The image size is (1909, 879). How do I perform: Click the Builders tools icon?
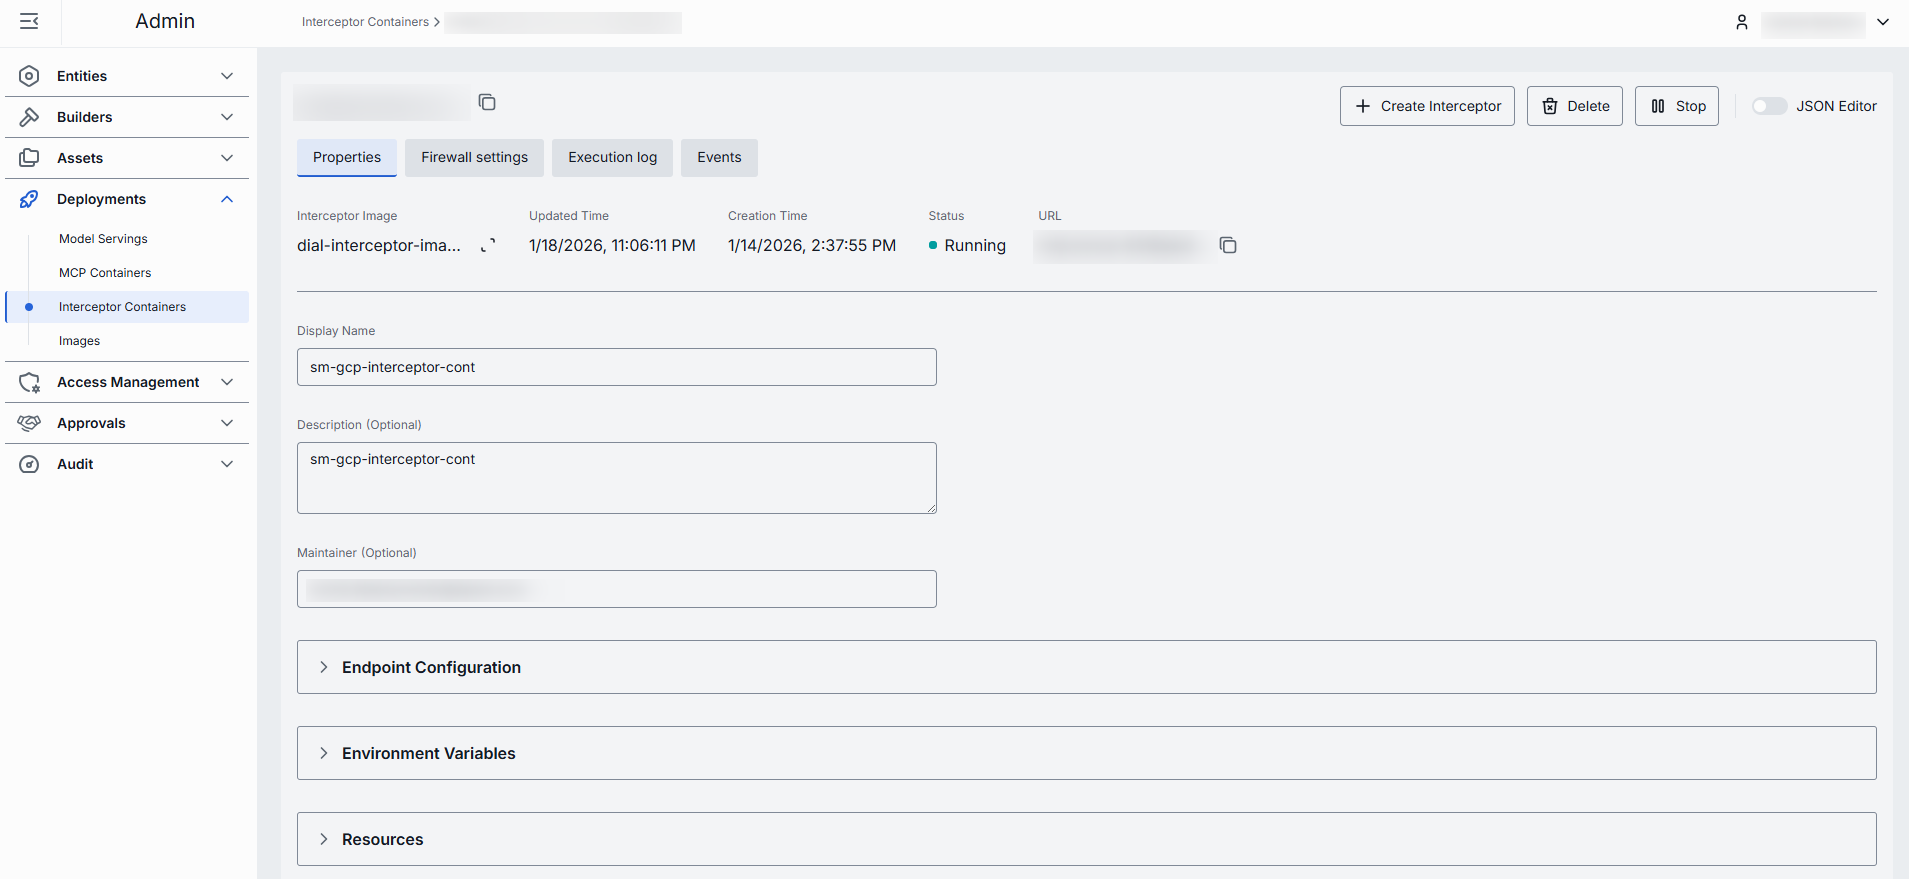29,117
